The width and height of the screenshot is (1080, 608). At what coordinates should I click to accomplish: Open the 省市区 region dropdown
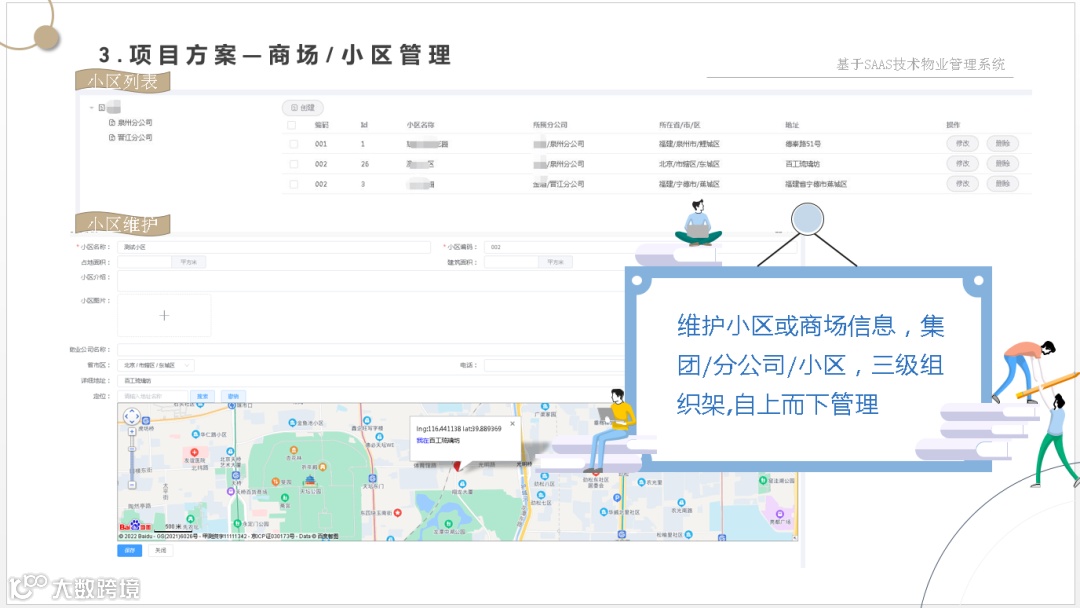pos(156,365)
